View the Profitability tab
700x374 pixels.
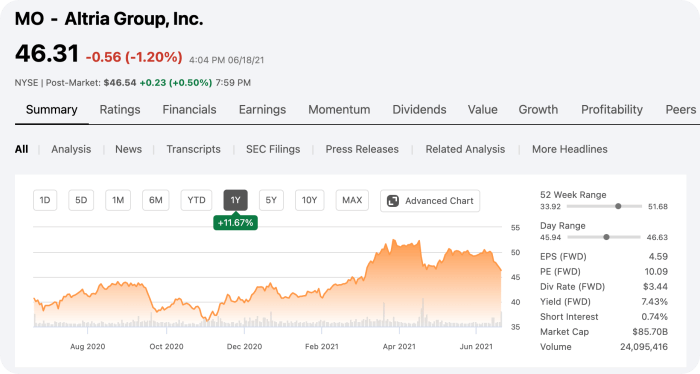[612, 109]
